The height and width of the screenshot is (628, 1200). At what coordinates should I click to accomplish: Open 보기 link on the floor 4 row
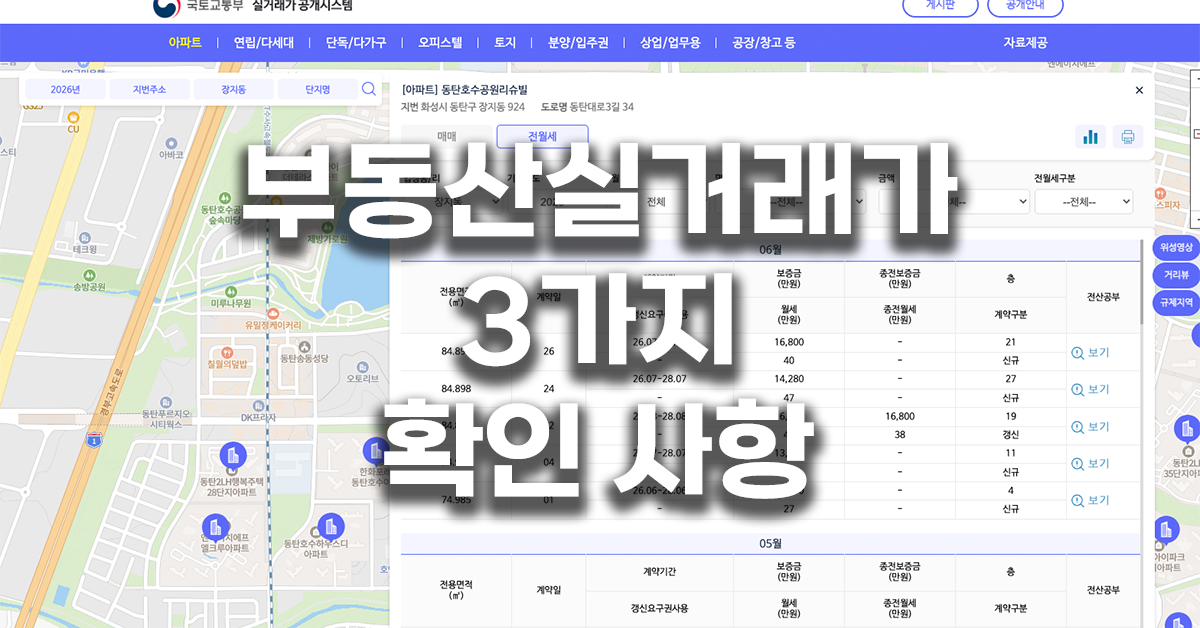pos(1090,500)
